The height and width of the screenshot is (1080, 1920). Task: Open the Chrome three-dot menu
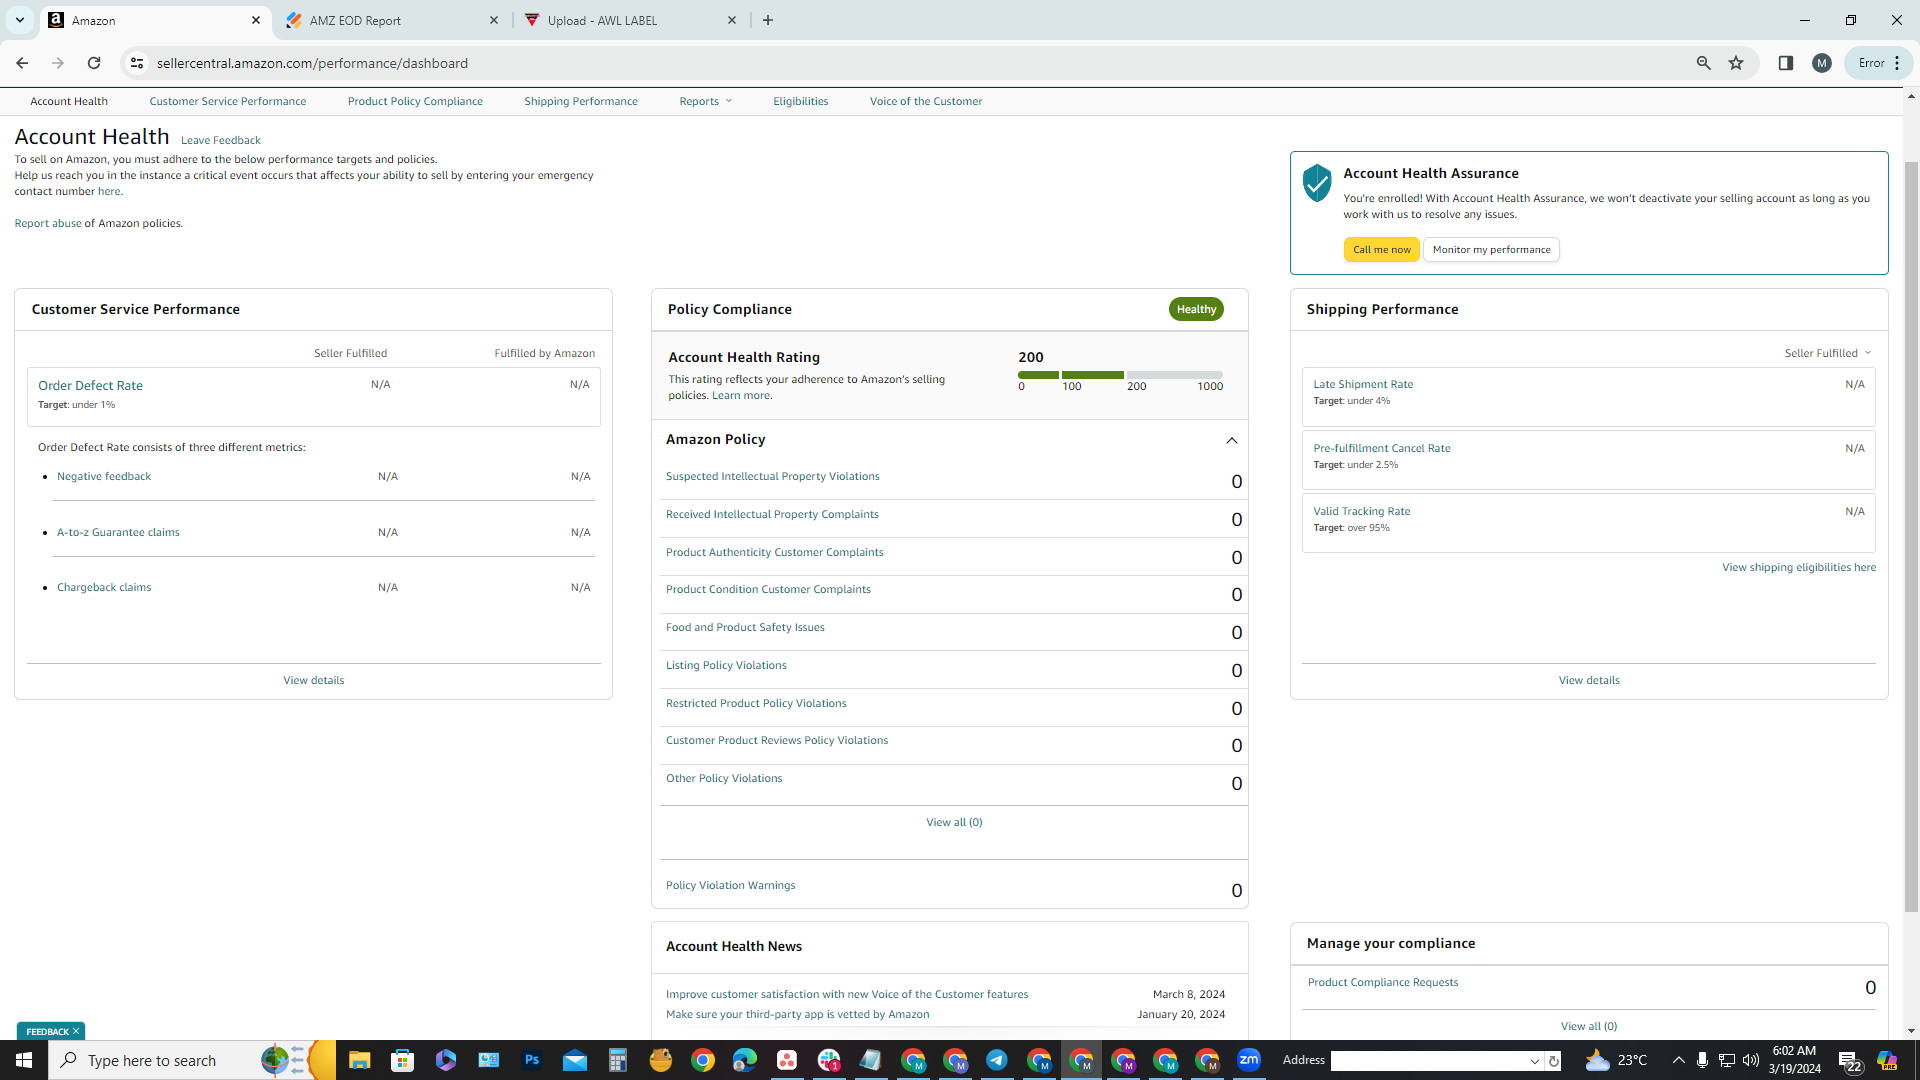[1897, 63]
